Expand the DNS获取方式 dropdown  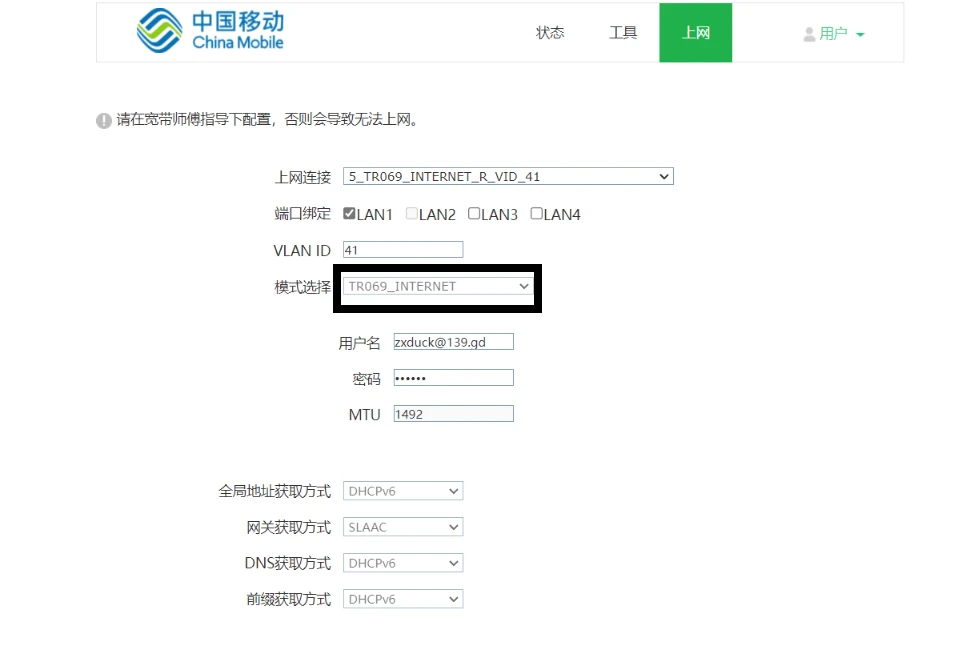[x=403, y=563]
